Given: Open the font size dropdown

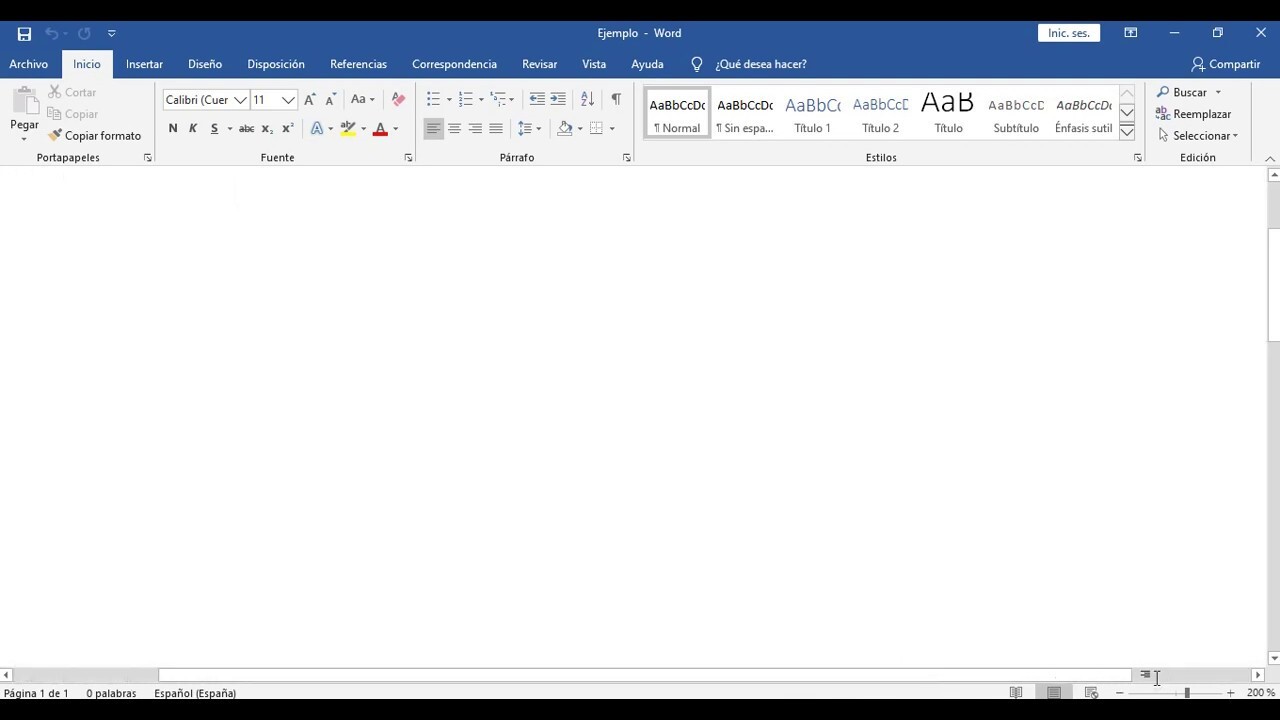Looking at the screenshot, I should pos(288,100).
